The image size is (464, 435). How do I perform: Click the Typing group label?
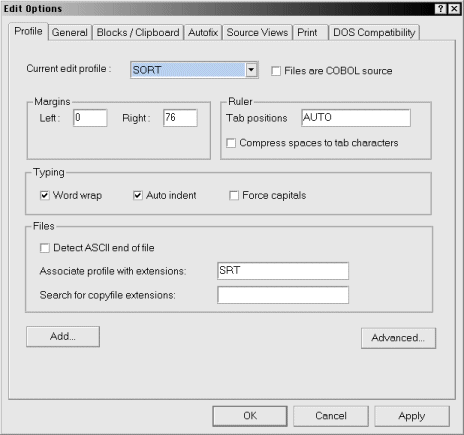click(49, 172)
